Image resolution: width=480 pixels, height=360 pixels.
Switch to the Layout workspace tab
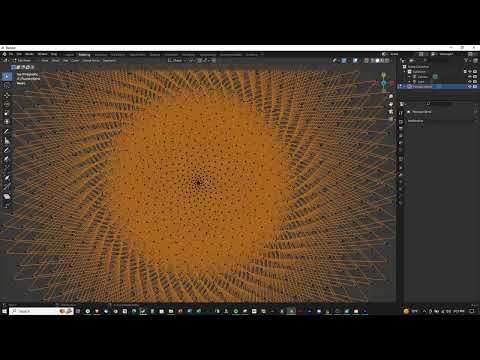(69, 55)
